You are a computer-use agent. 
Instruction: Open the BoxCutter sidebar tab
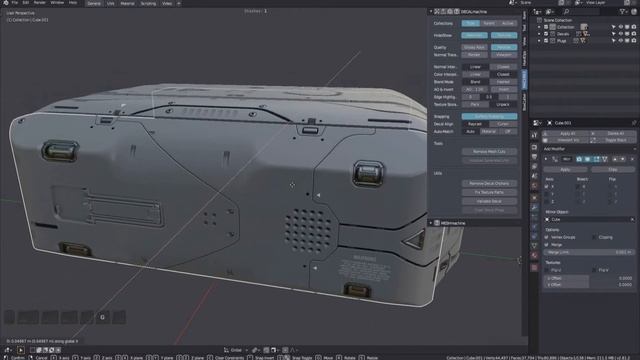[524, 101]
